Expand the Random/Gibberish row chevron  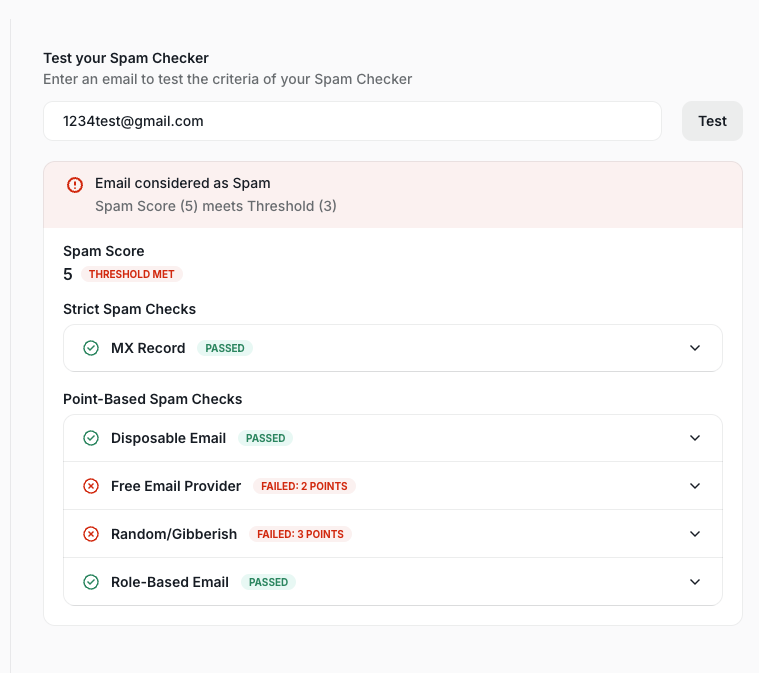[696, 534]
